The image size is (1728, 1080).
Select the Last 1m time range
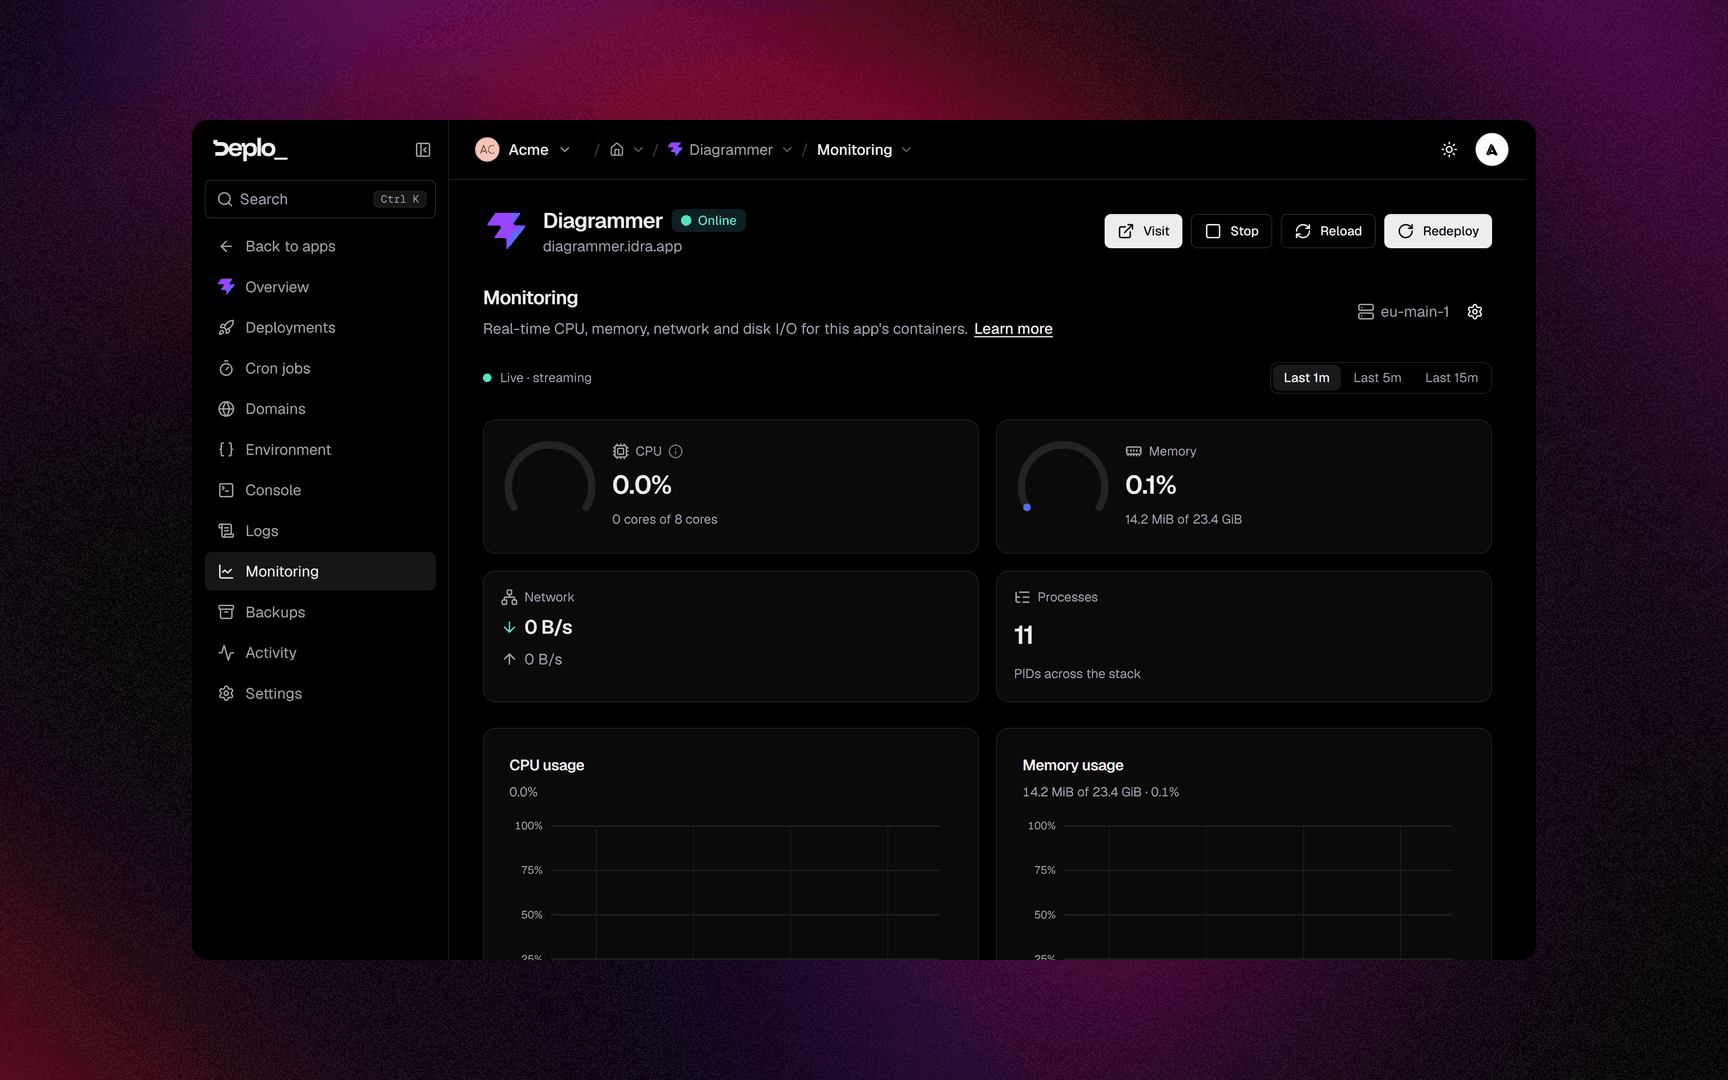point(1306,378)
